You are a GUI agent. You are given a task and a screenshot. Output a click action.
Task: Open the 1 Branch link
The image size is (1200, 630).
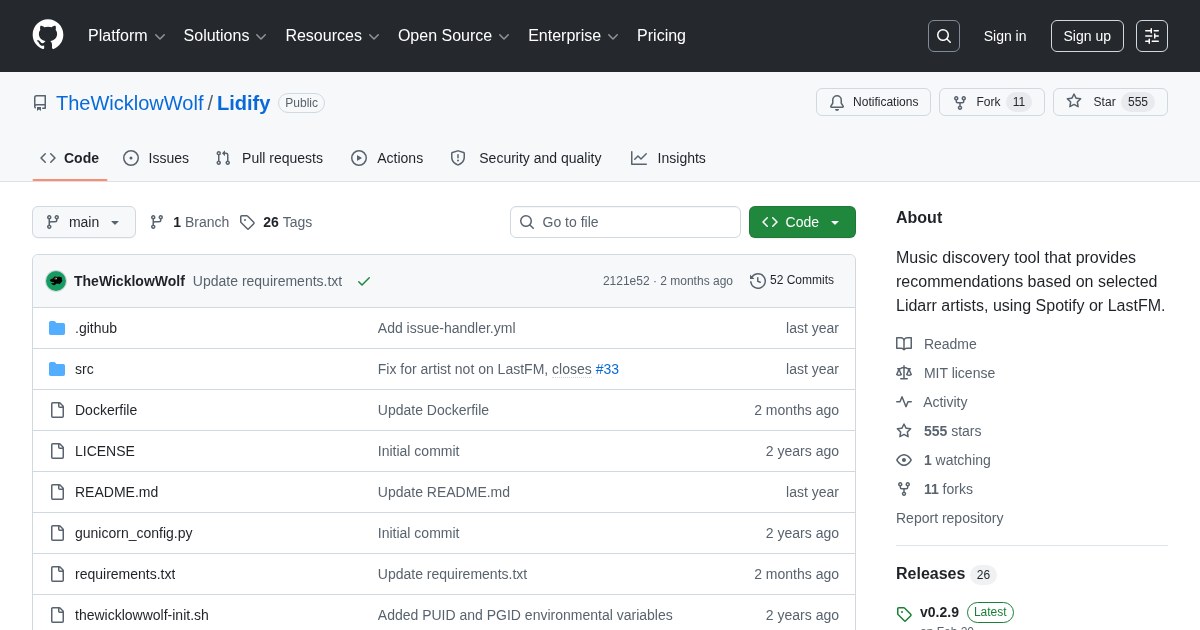[189, 222]
